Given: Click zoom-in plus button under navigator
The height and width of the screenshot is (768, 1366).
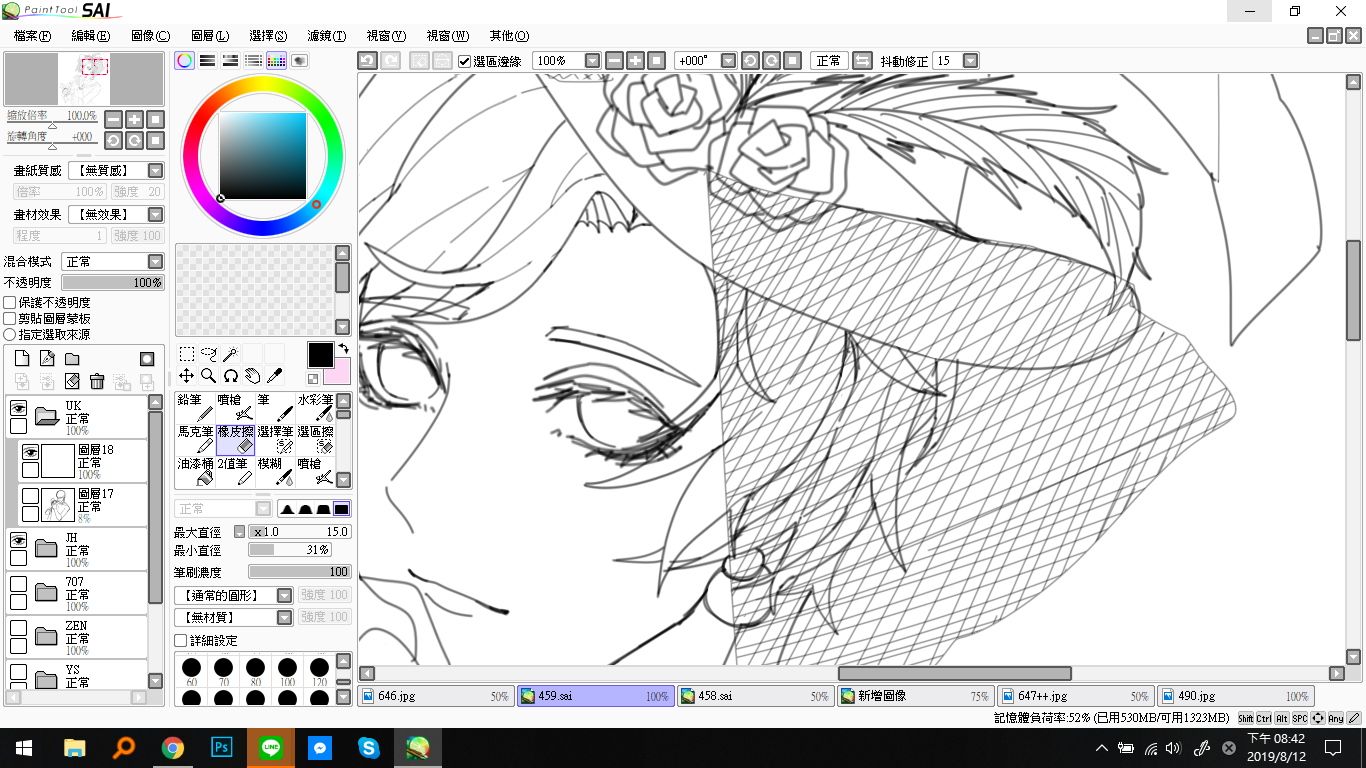Looking at the screenshot, I should (134, 119).
